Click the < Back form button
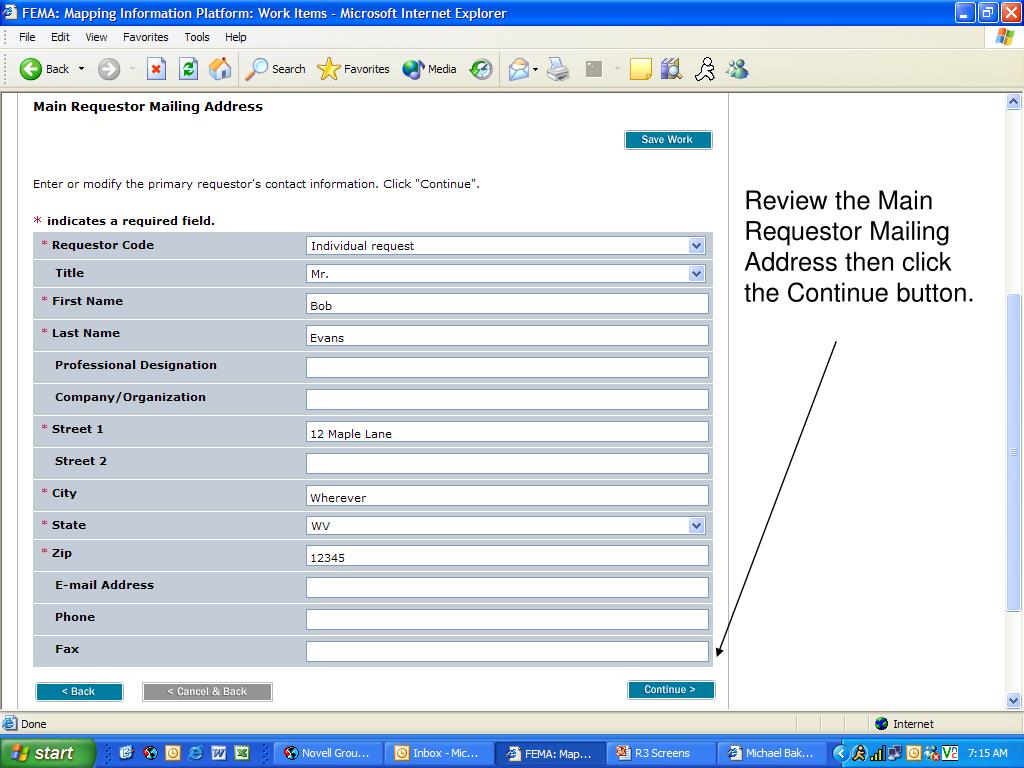The height and width of the screenshot is (768, 1024). 79,692
